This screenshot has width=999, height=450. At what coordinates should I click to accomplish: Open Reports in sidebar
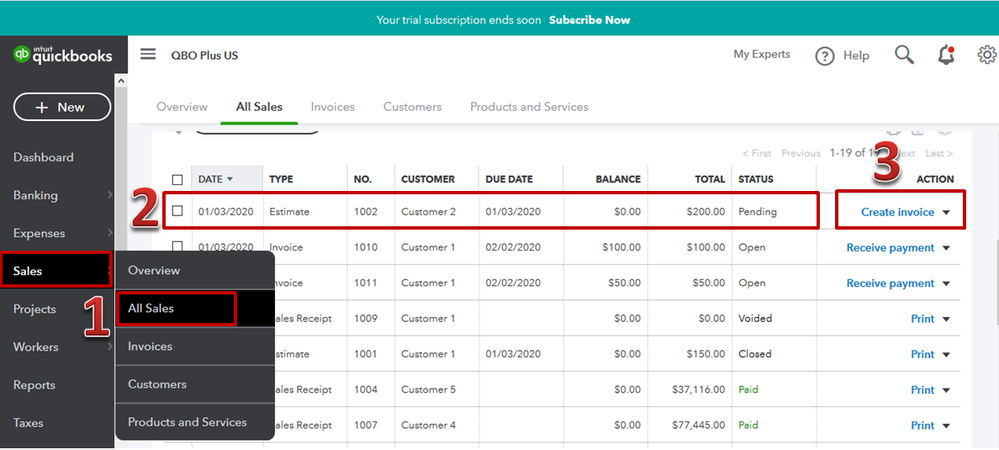coord(34,385)
